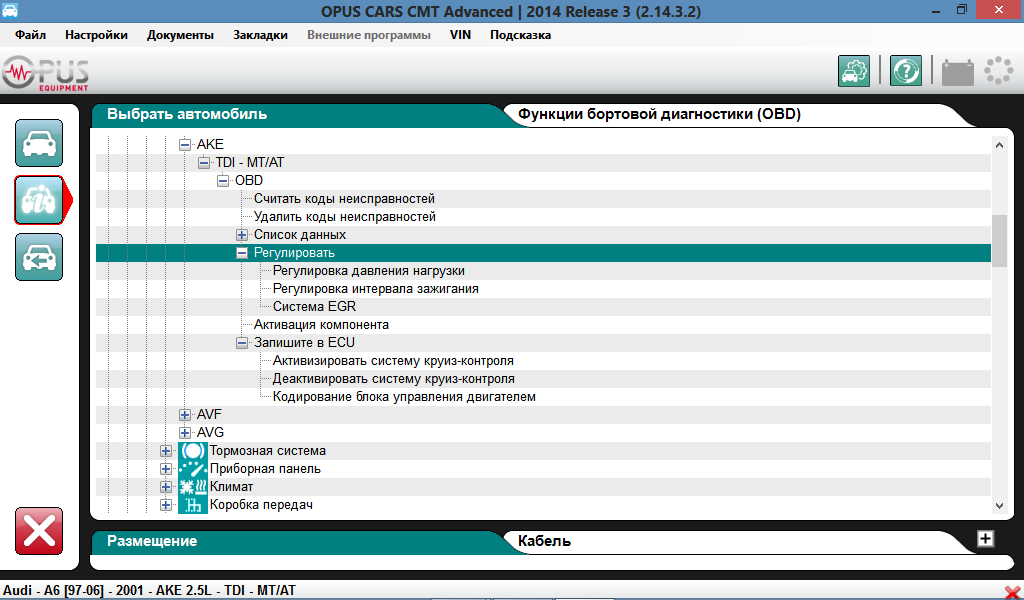Select the Коробка передач label
This screenshot has width=1024, height=600.
[x=261, y=505]
